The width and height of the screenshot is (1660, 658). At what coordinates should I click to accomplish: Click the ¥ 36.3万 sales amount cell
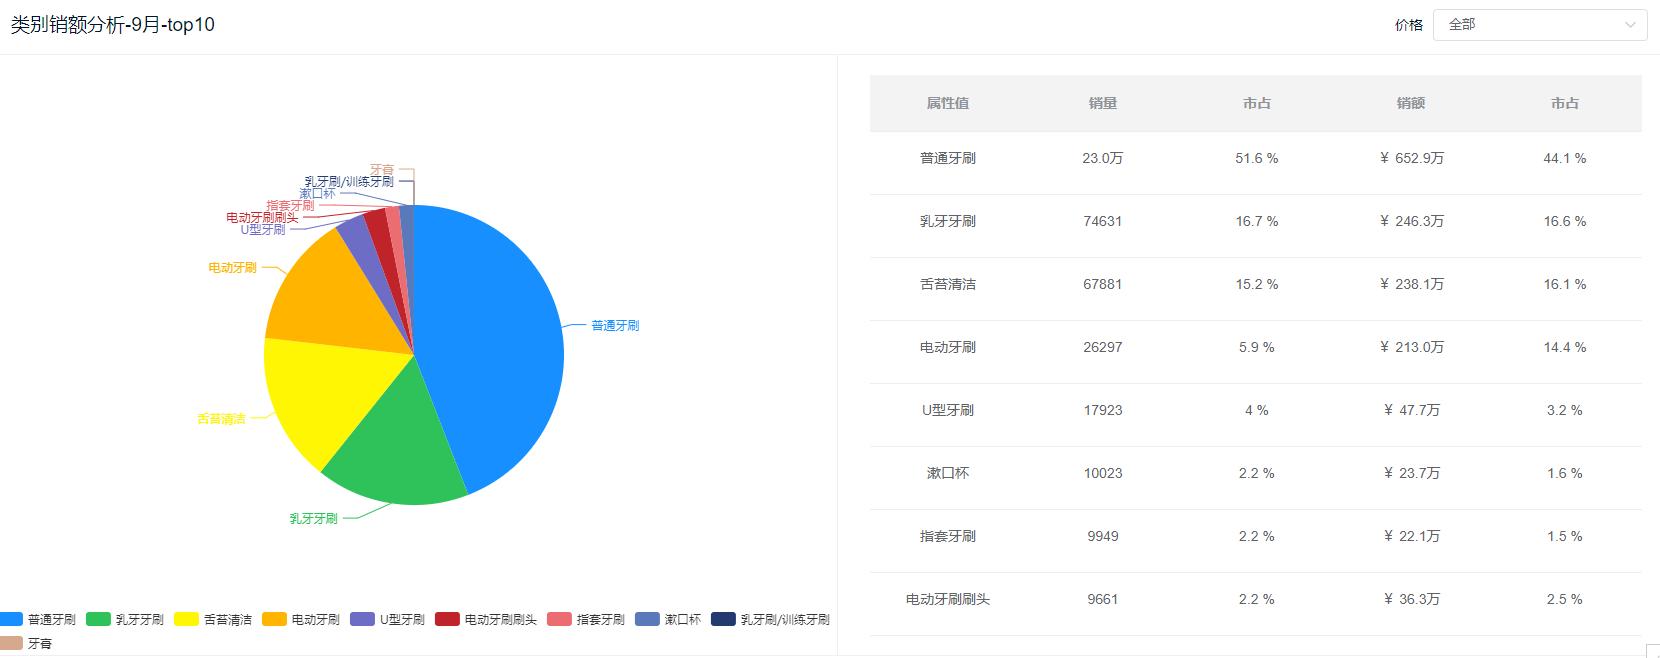tap(1411, 599)
